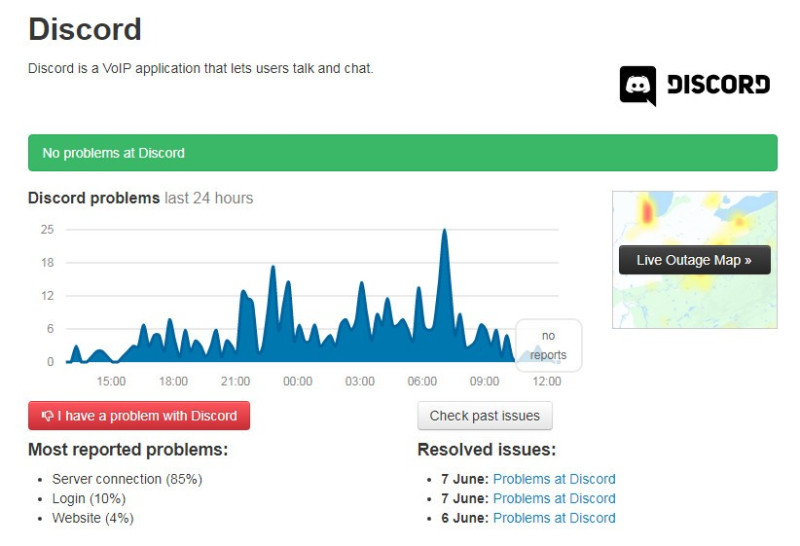Click I have a problem with Discord
This screenshot has width=800, height=546.
[139, 415]
